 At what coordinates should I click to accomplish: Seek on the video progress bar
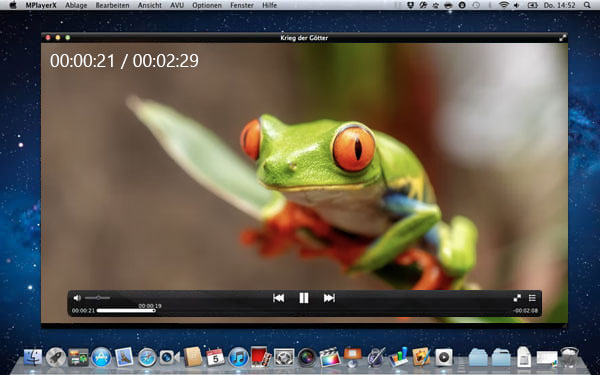pos(126,311)
